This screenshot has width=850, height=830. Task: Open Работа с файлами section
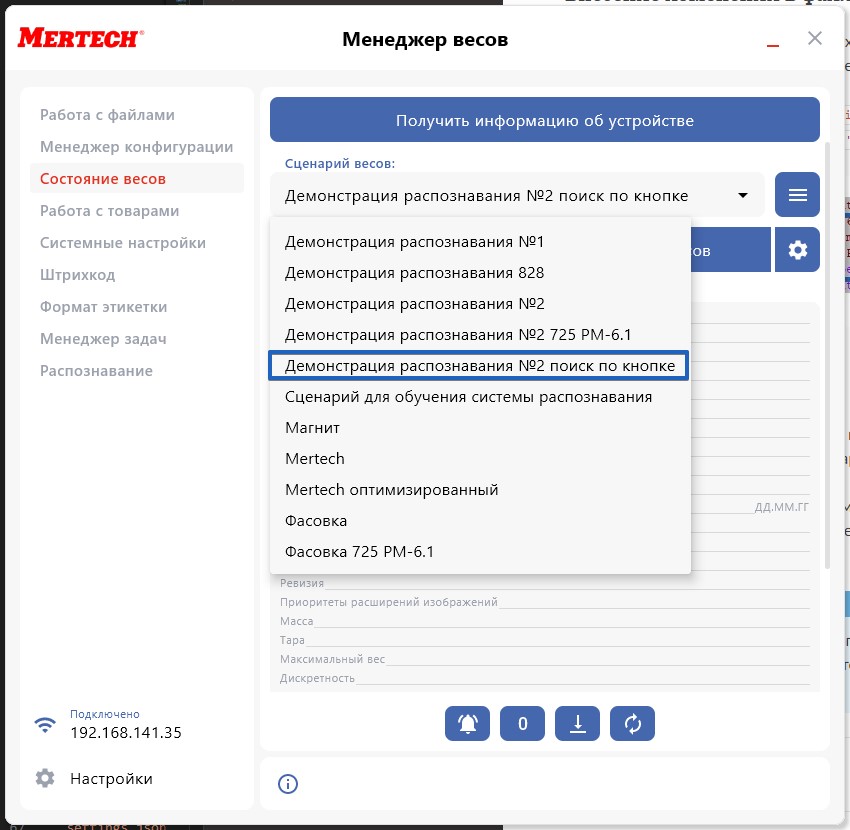pos(107,115)
